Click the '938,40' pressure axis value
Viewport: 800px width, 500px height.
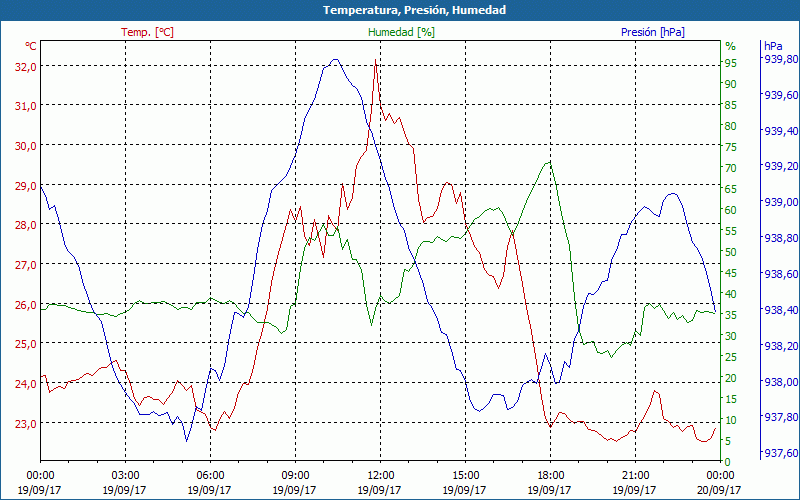(x=780, y=310)
